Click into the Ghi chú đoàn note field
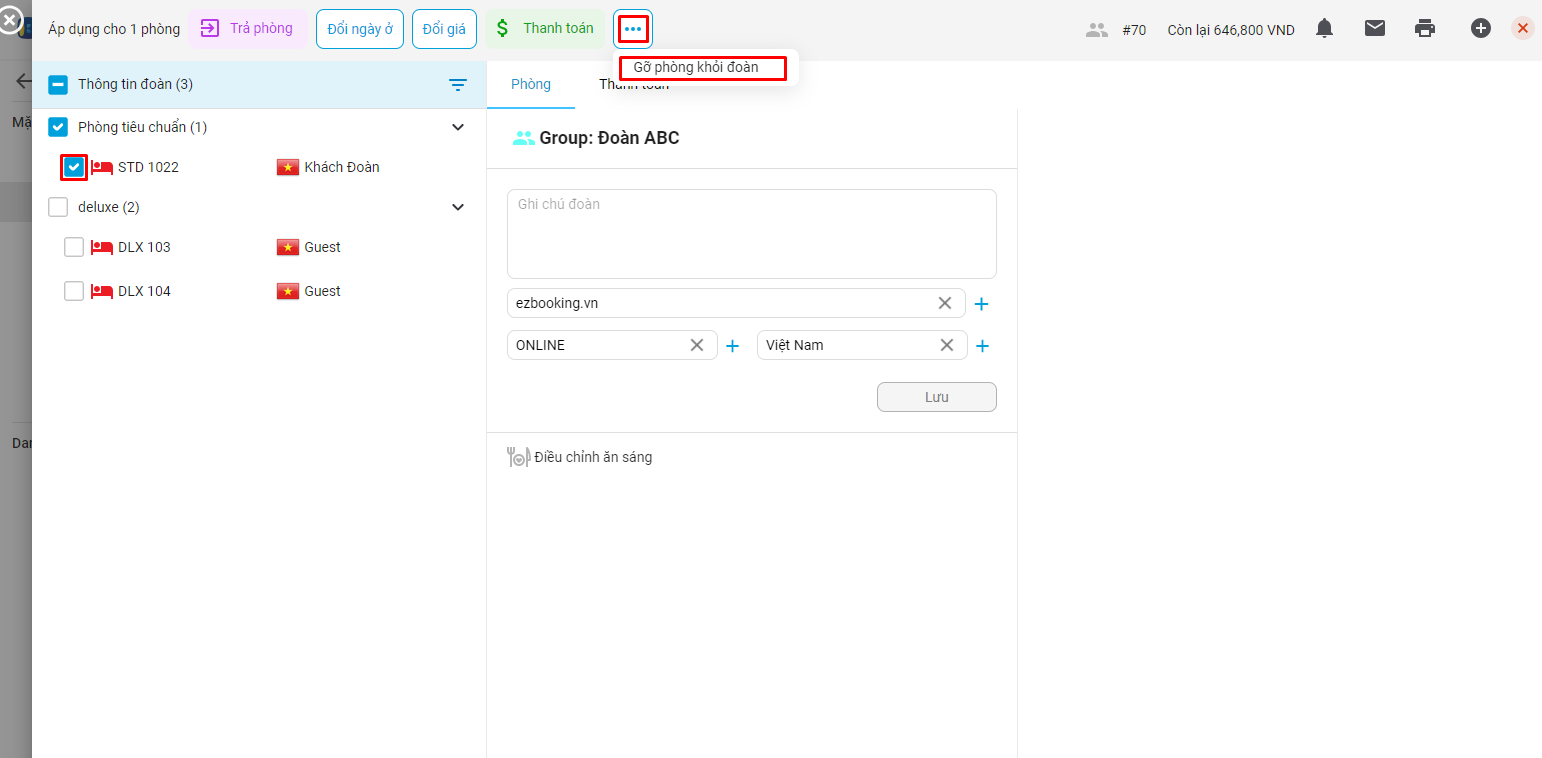The image size is (1542, 758). [751, 234]
